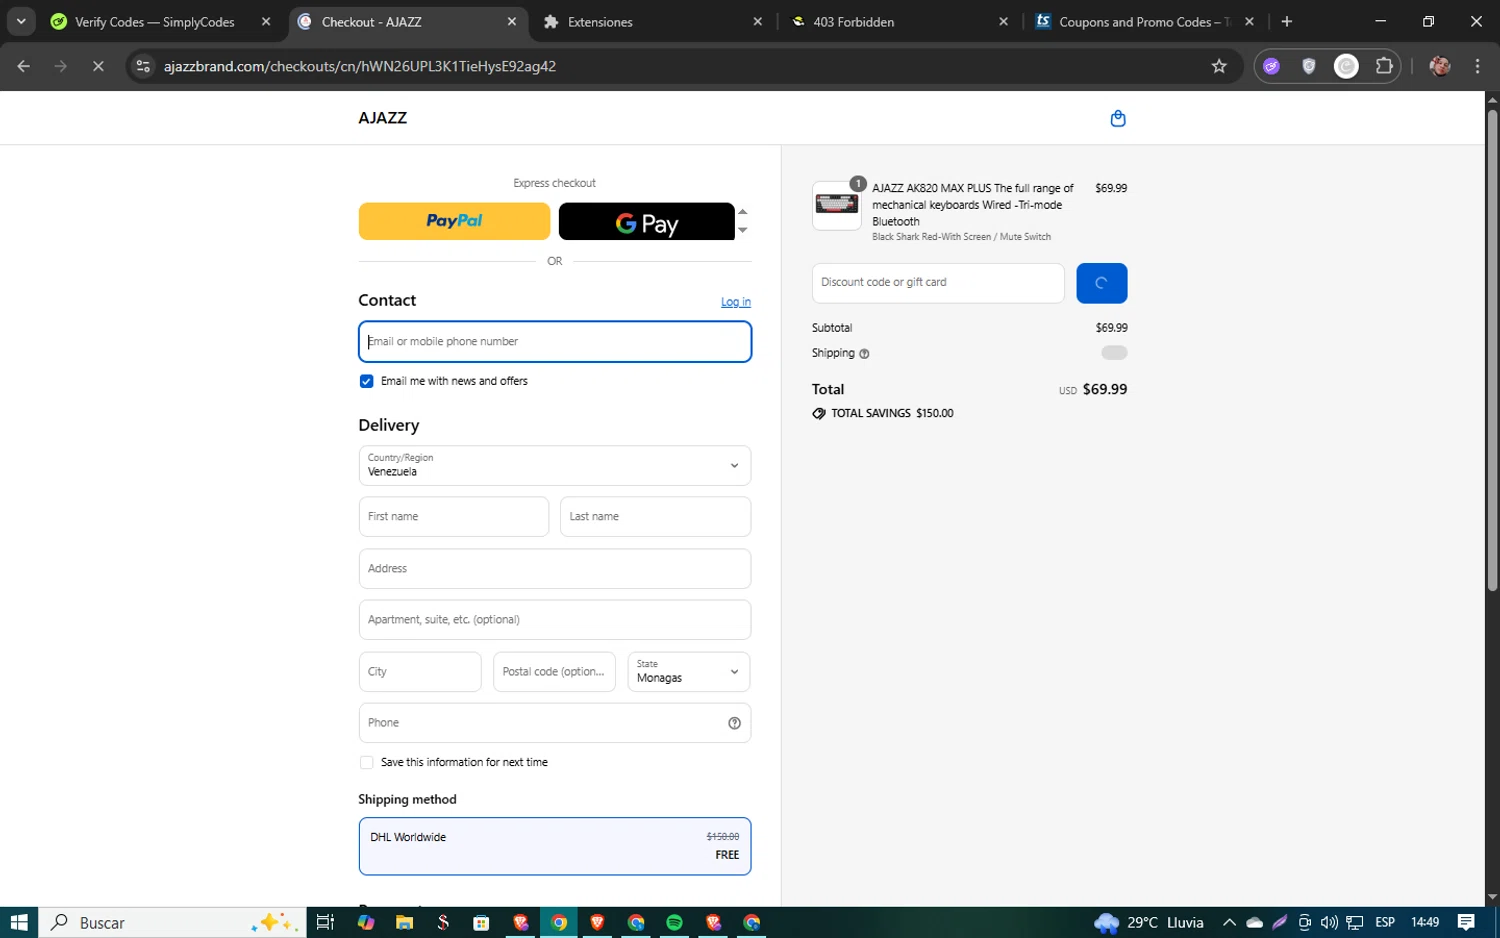Open the State dropdown showing Monagas
Viewport: 1500px width, 938px height.
pyautogui.click(x=688, y=672)
